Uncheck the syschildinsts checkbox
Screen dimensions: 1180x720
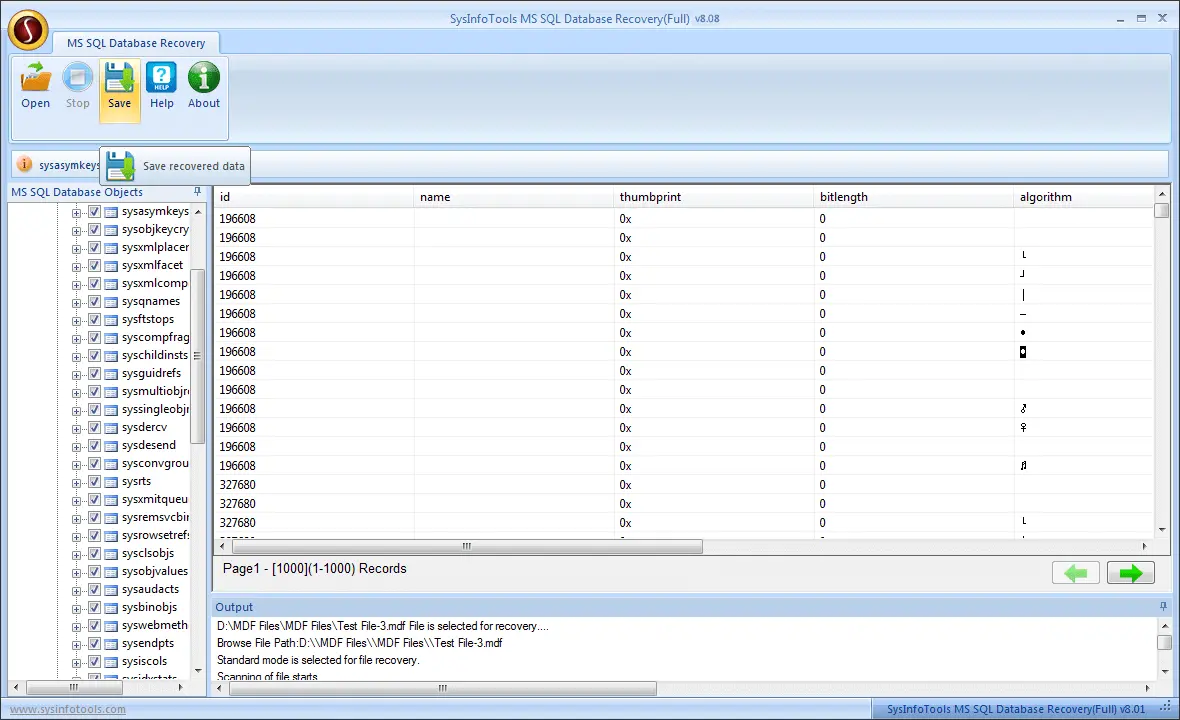(x=94, y=355)
